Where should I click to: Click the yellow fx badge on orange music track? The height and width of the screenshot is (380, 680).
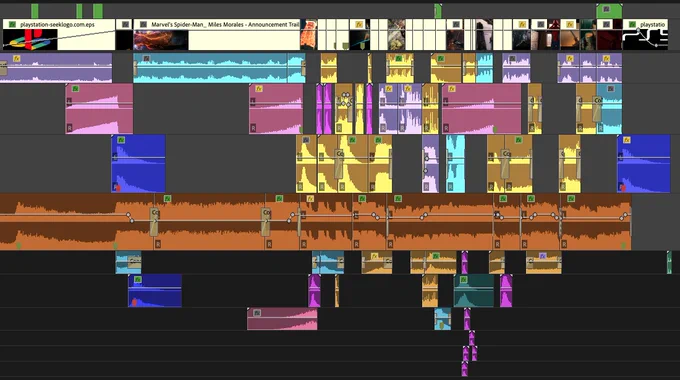310,199
